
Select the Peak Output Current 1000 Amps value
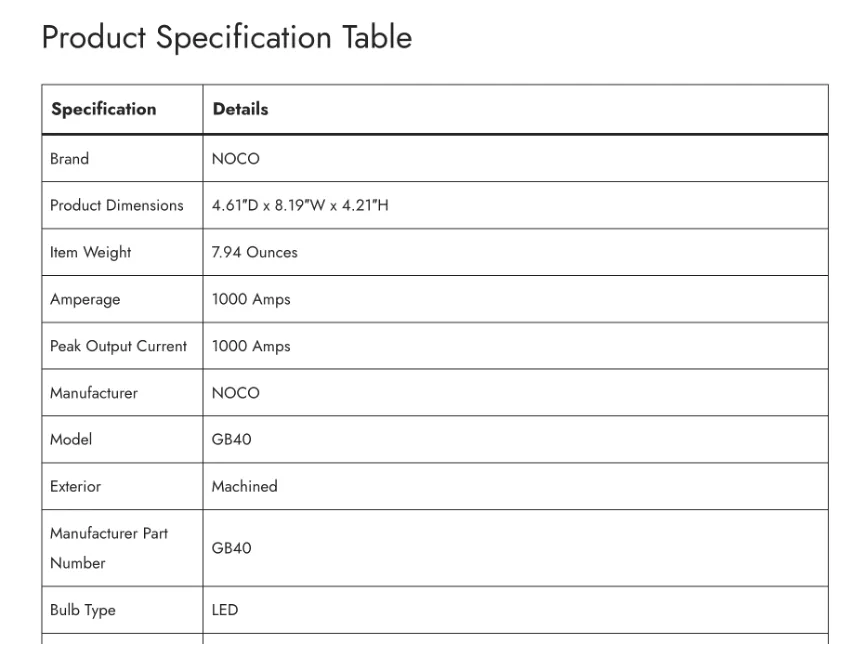click(251, 346)
